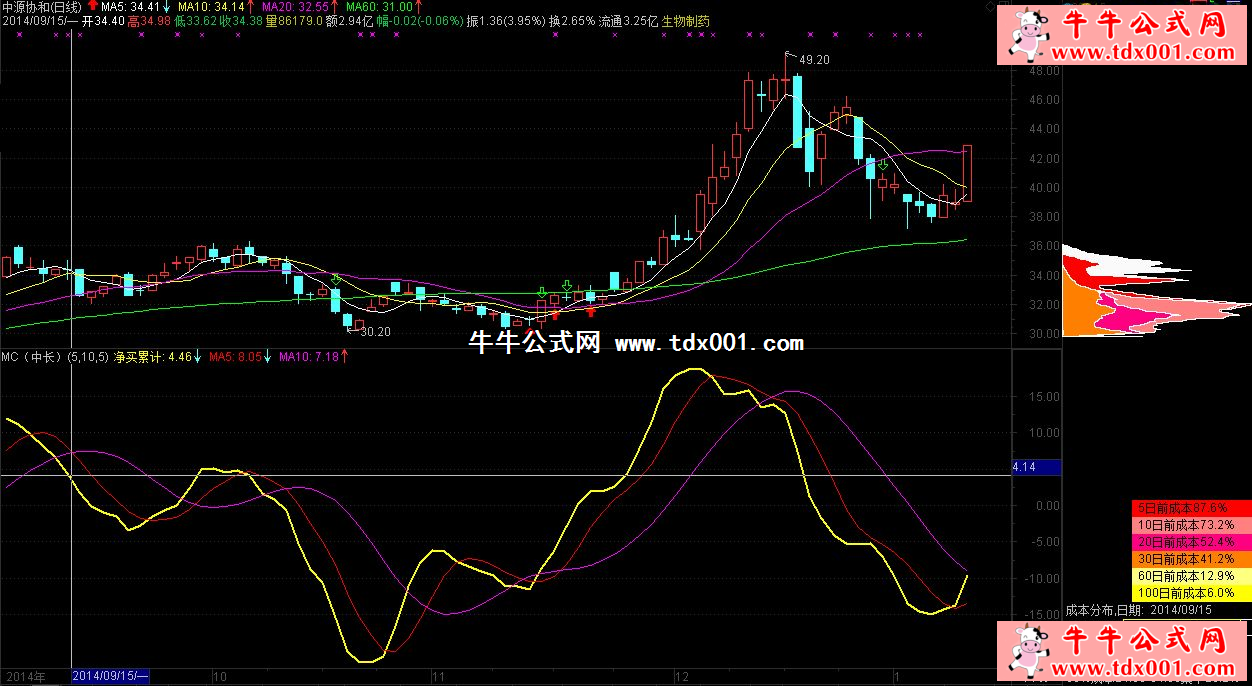Click the red up-arrow after MA60 31.00

click(x=419, y=6)
